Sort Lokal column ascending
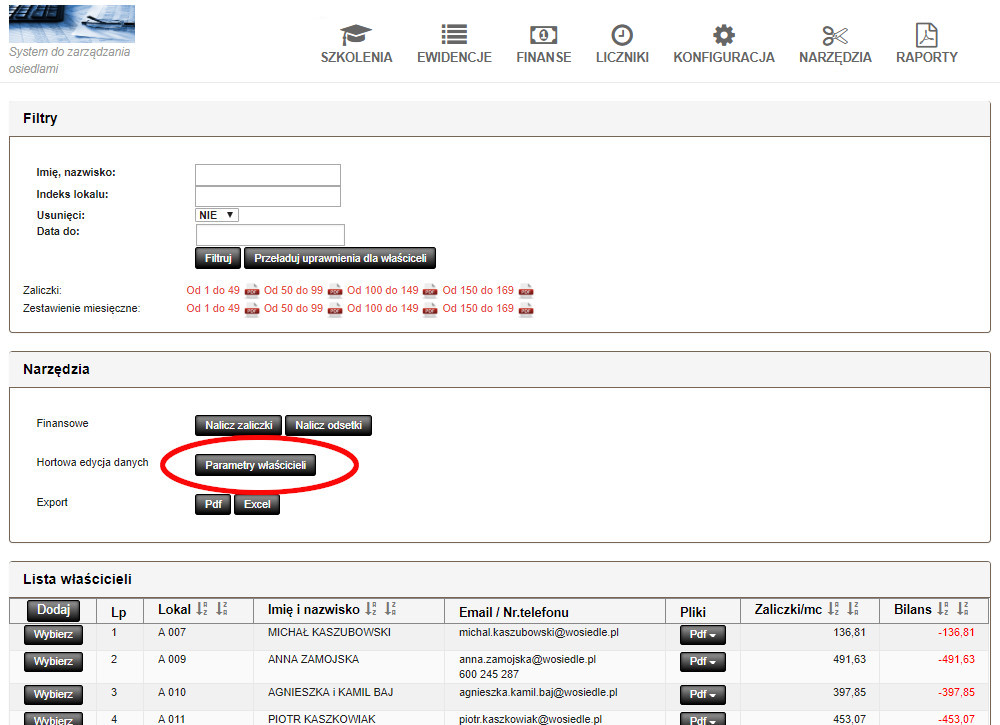This screenshot has width=1000, height=725. point(202,608)
